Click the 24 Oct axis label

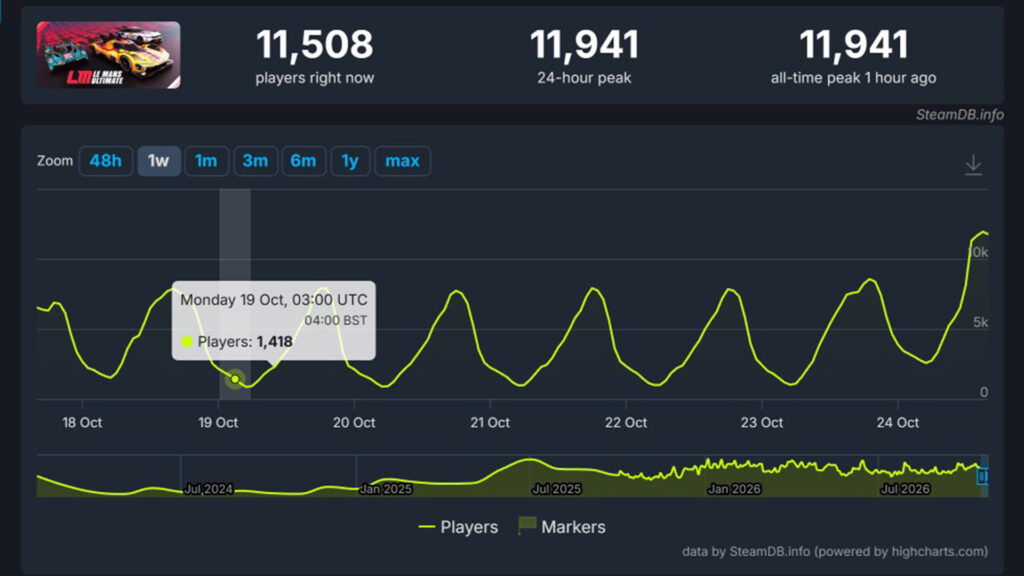897,423
